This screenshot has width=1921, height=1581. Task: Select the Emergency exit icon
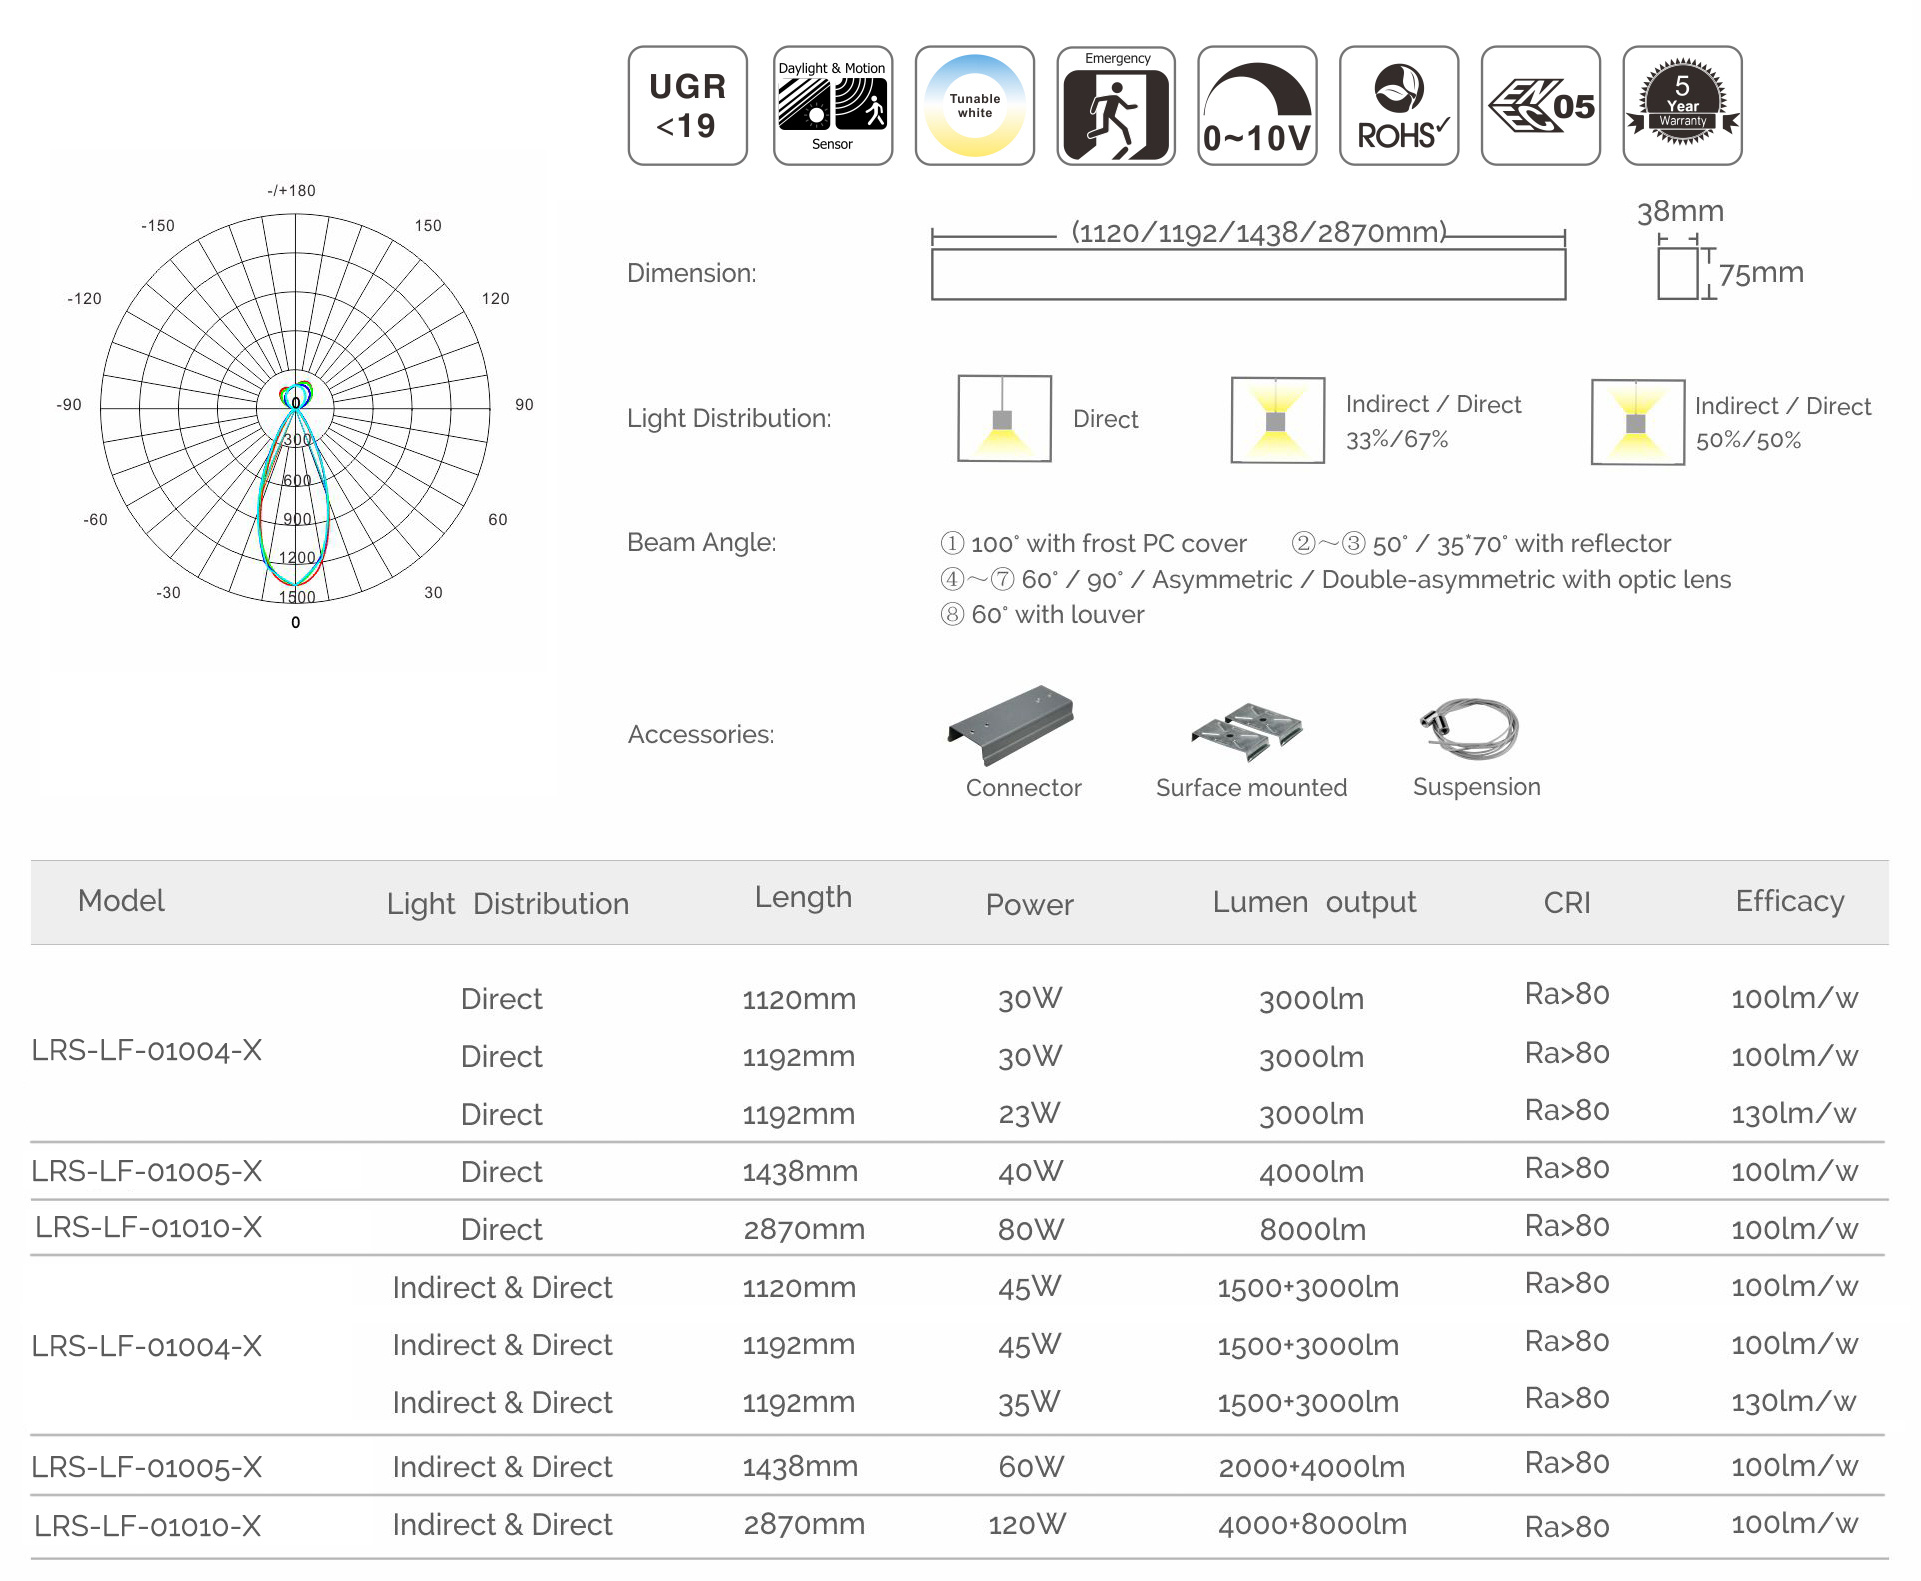click(x=1116, y=105)
